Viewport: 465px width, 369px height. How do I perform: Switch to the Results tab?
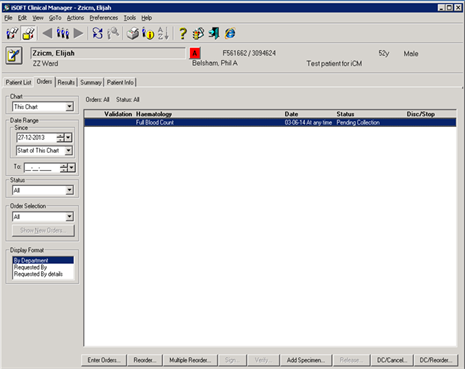click(66, 82)
